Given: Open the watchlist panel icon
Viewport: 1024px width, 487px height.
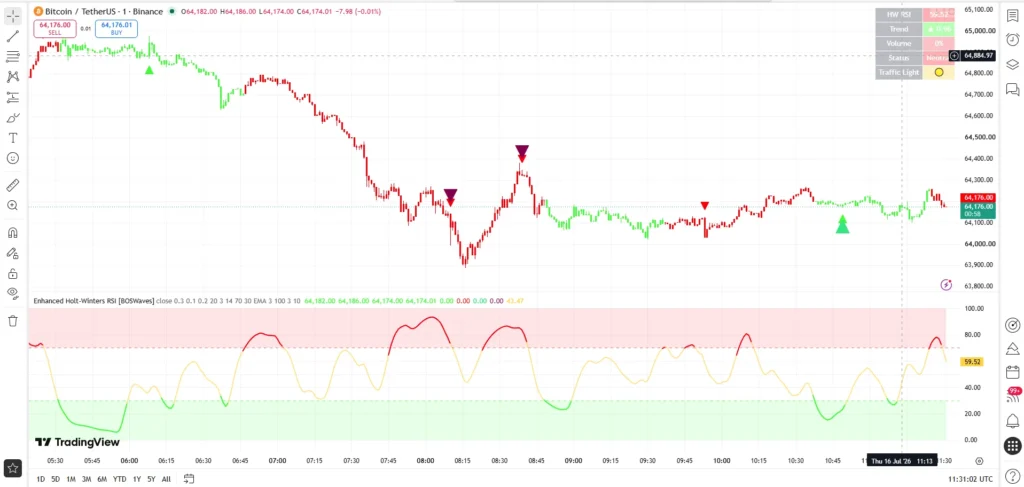Looking at the screenshot, I should [1012, 16].
